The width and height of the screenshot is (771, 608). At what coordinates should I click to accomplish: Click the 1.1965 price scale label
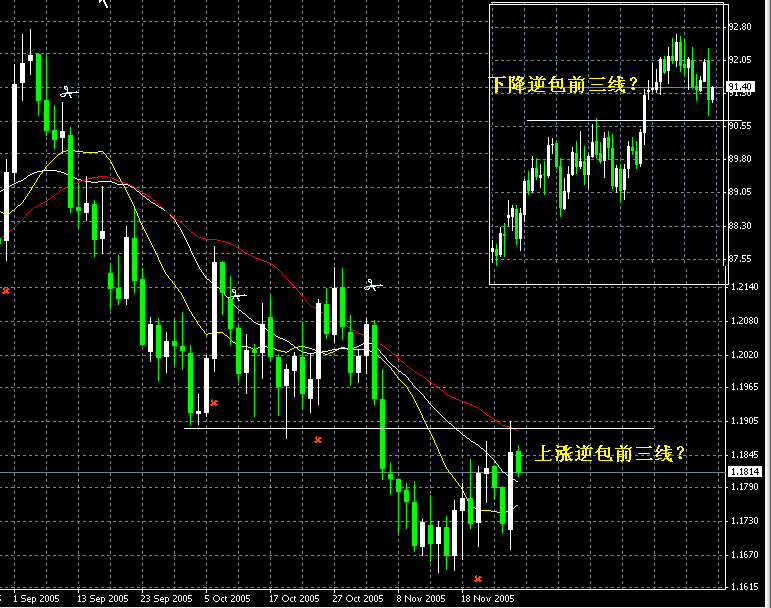tap(744, 387)
